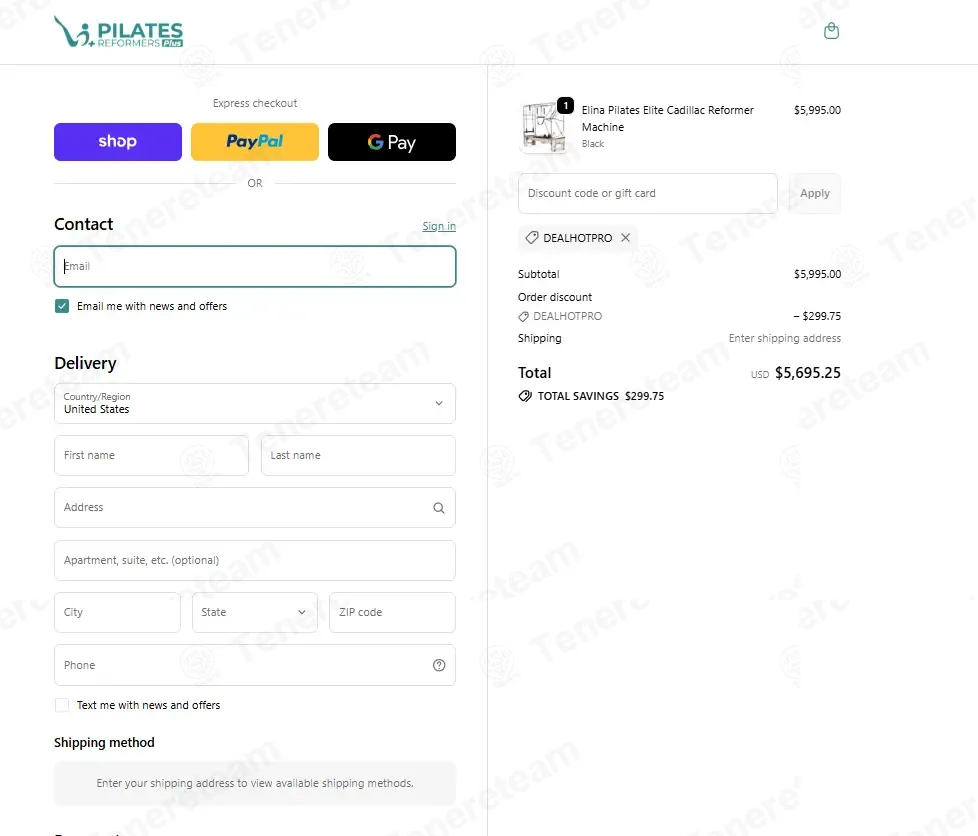Screen dimensions: 978x836
Task: Uncheck Email me with news and offers
Action: tap(62, 306)
